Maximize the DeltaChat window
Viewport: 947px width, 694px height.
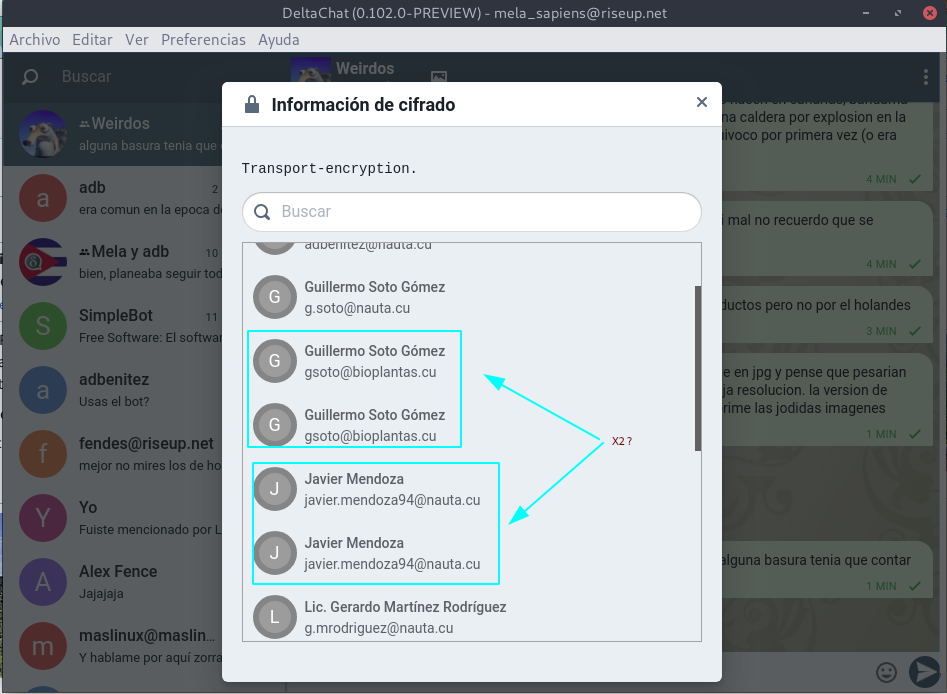tap(897, 13)
